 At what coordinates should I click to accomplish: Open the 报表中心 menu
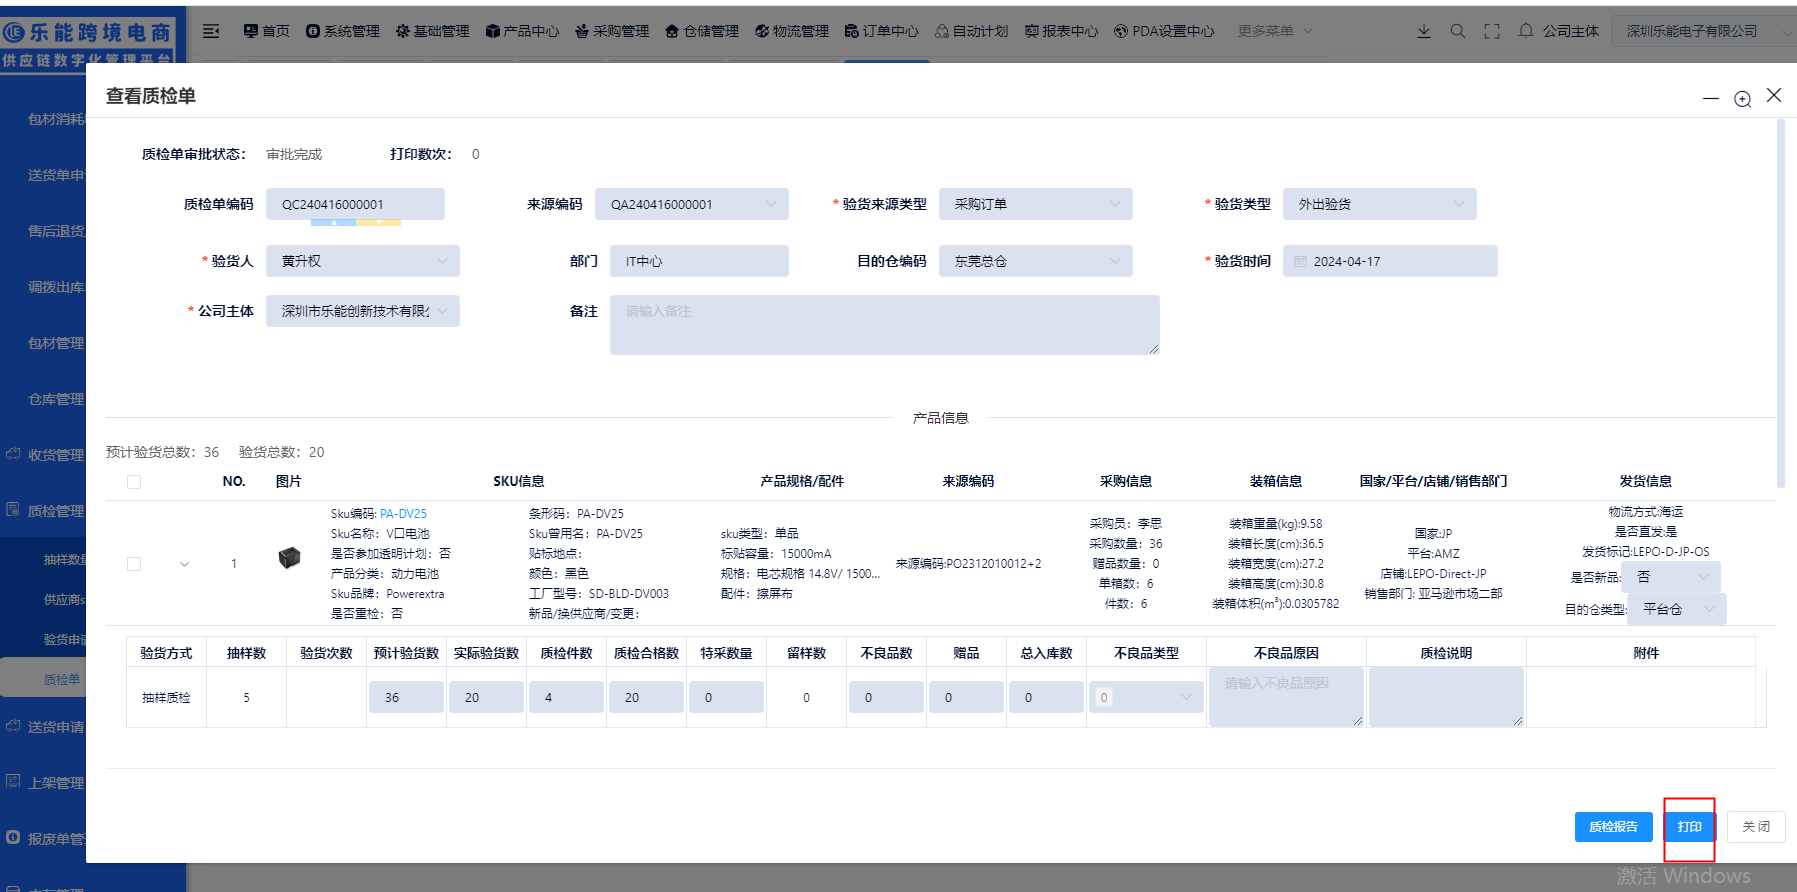tap(1061, 31)
